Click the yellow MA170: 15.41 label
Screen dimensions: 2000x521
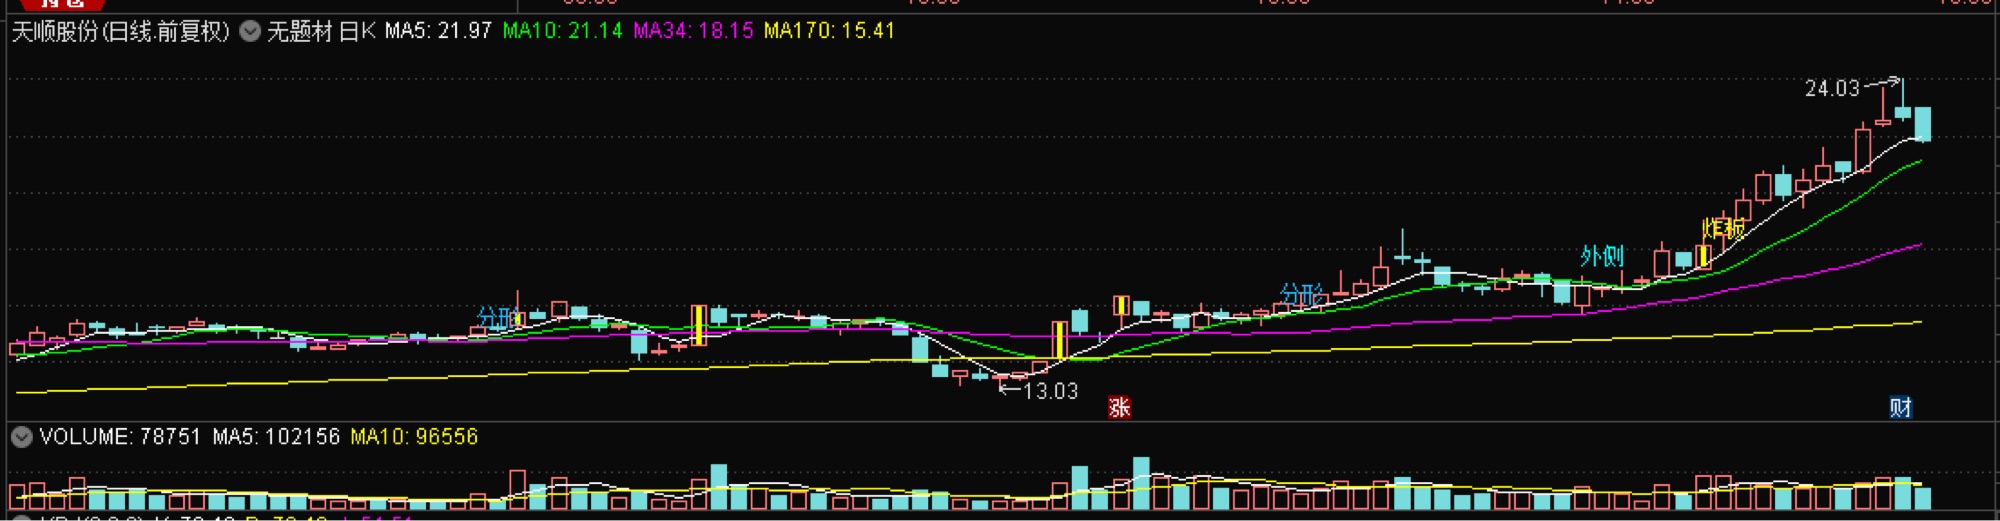[829, 31]
